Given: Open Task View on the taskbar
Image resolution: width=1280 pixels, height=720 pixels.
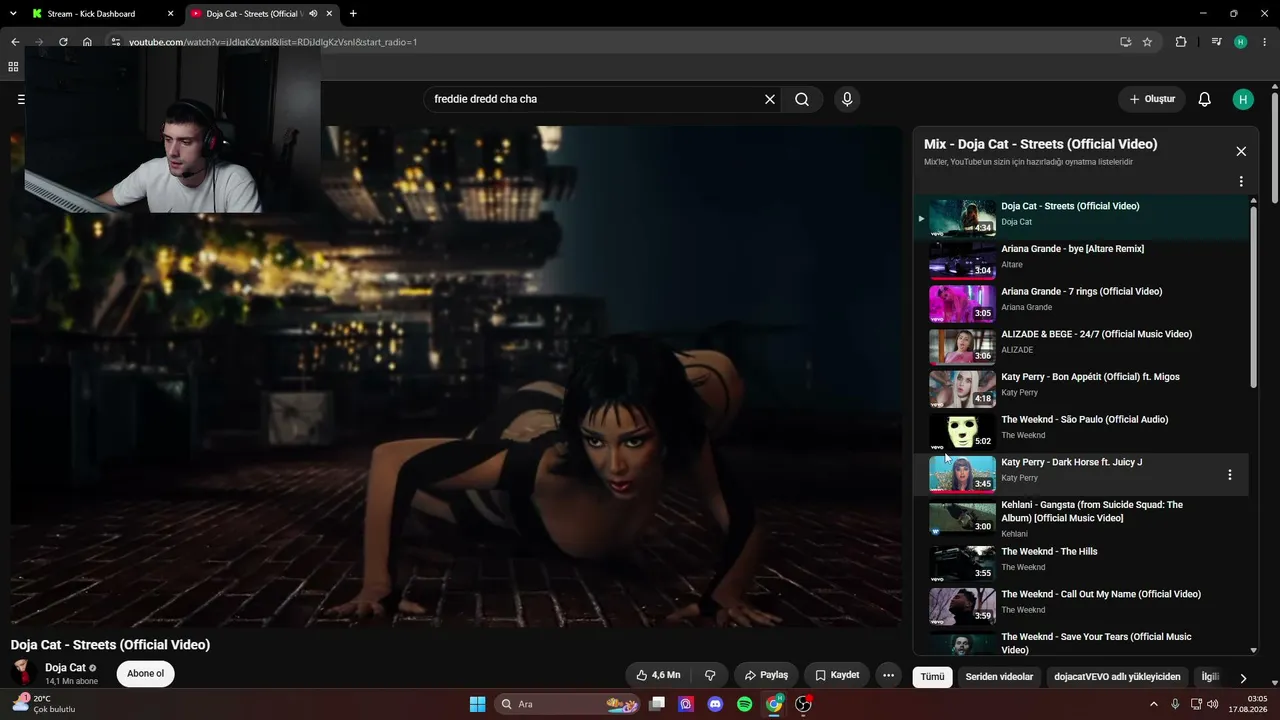Looking at the screenshot, I should coord(657,704).
